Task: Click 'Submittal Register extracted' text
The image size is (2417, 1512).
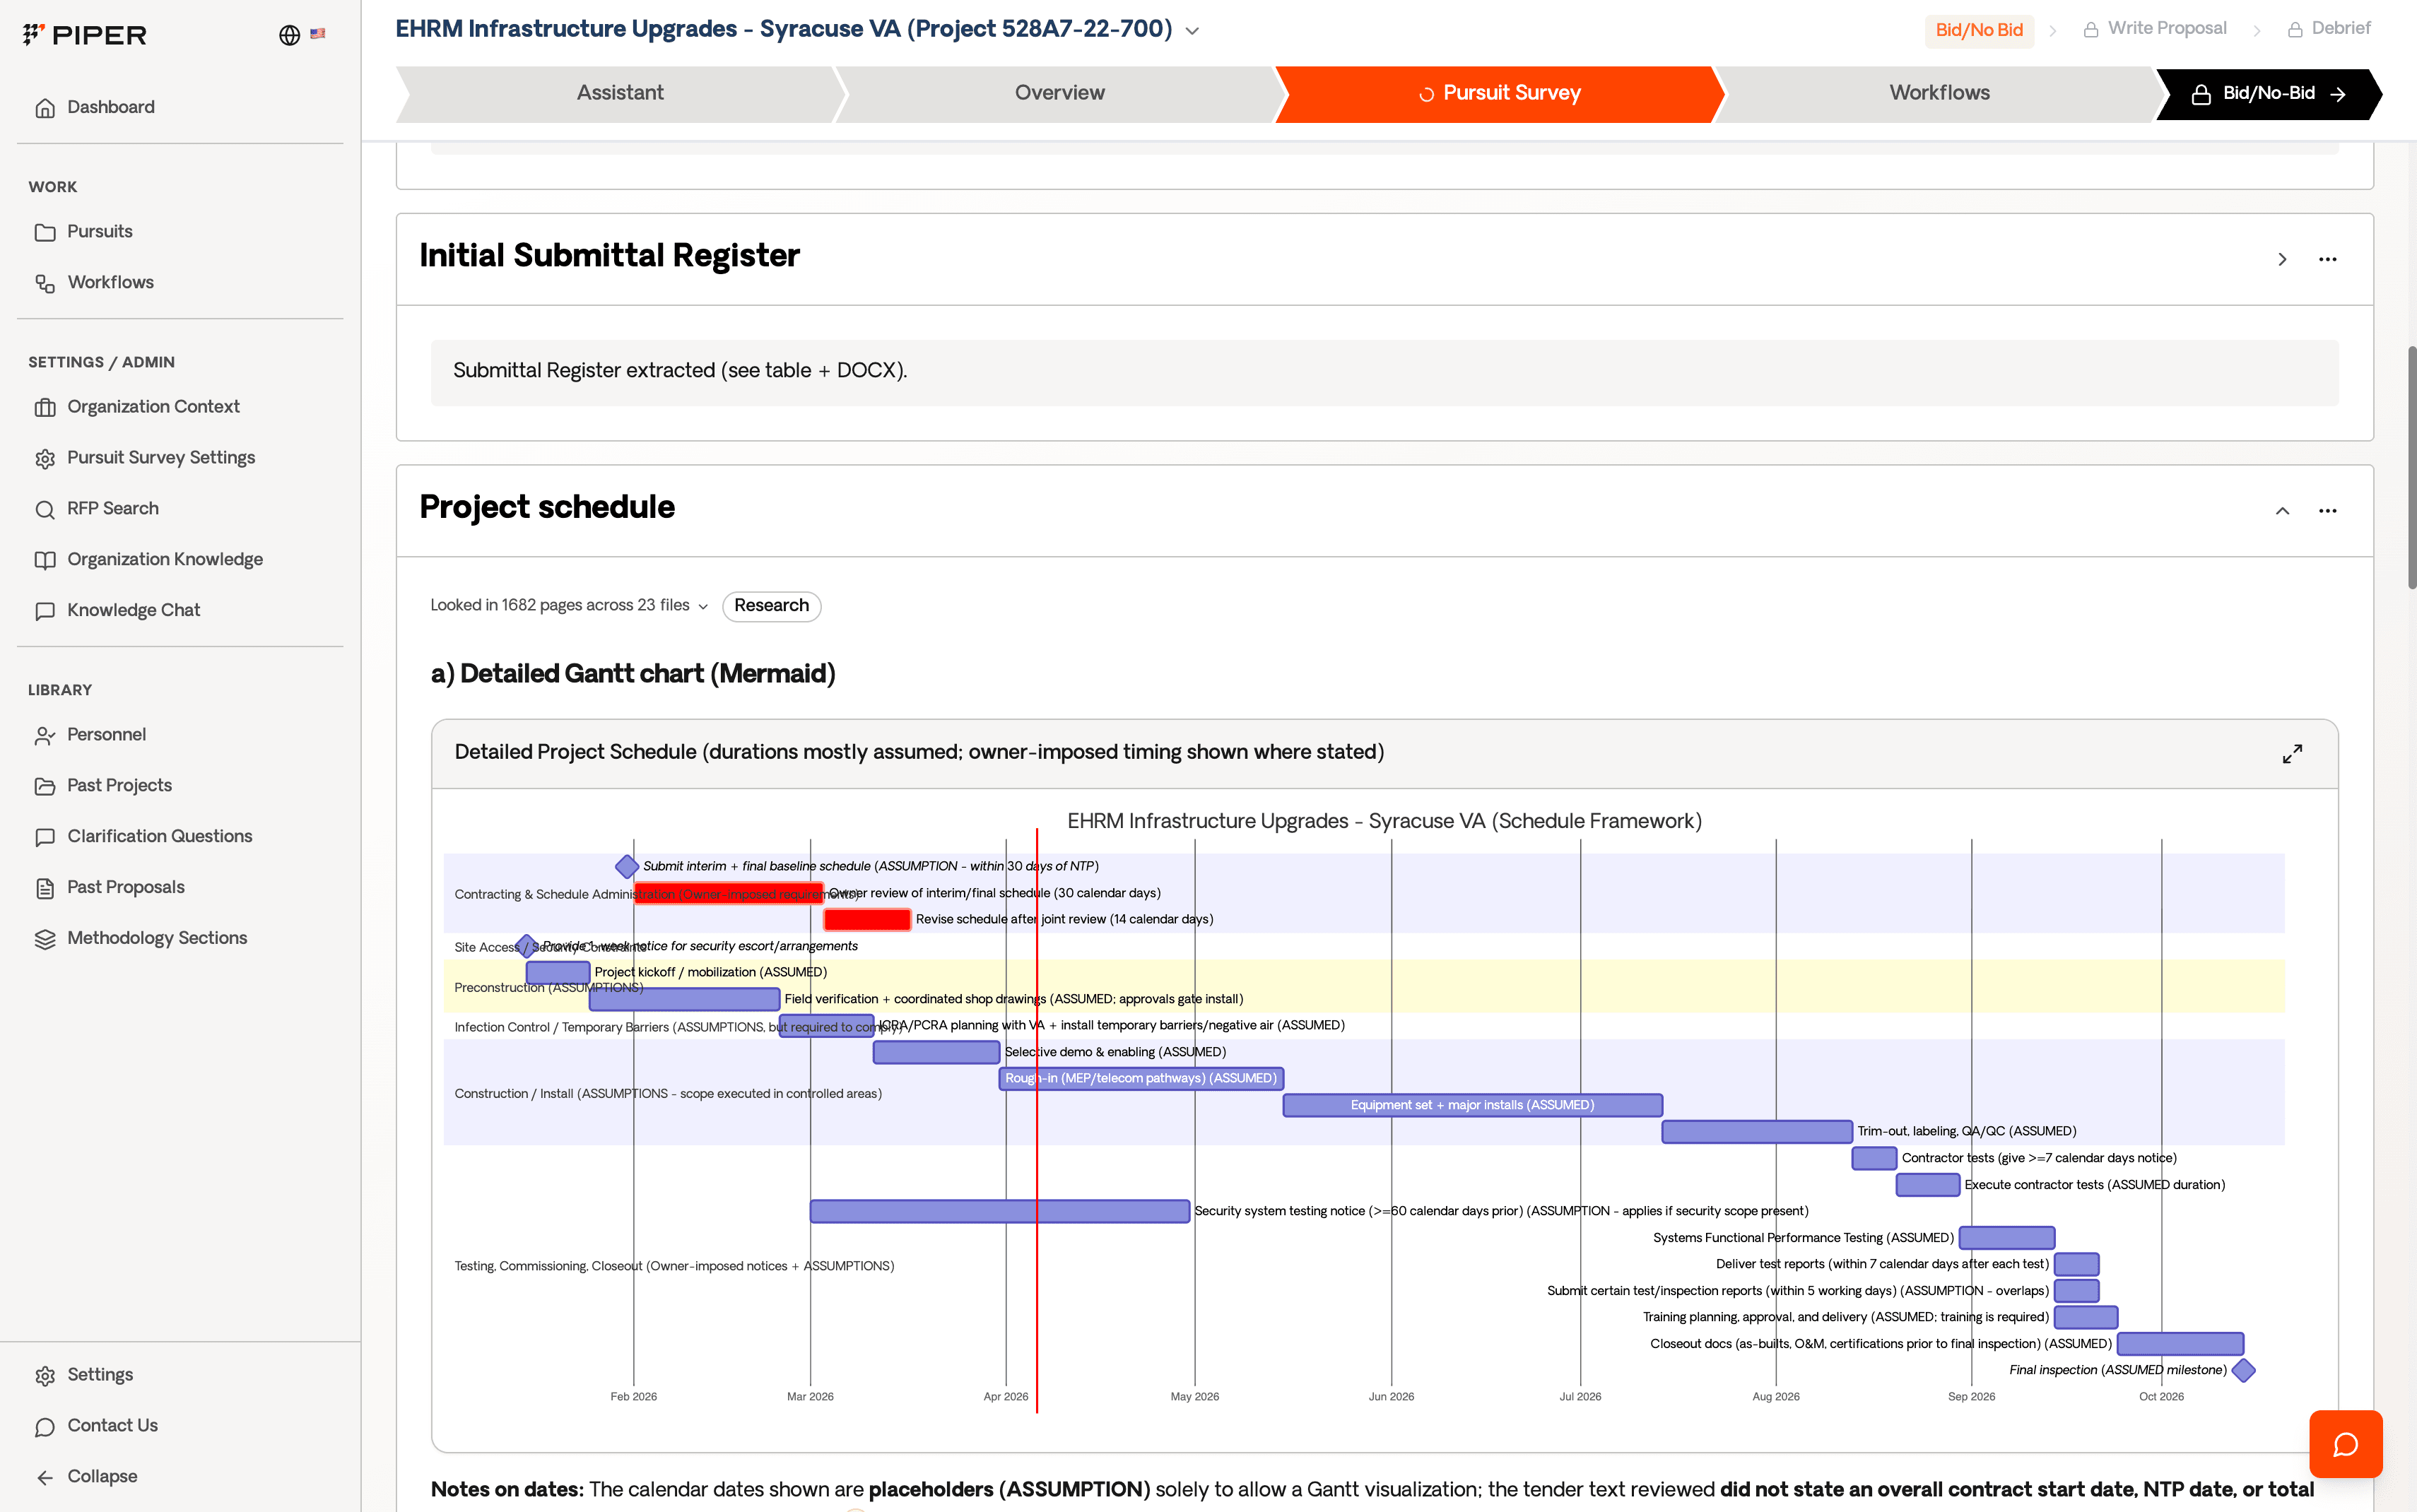Action: coord(680,371)
